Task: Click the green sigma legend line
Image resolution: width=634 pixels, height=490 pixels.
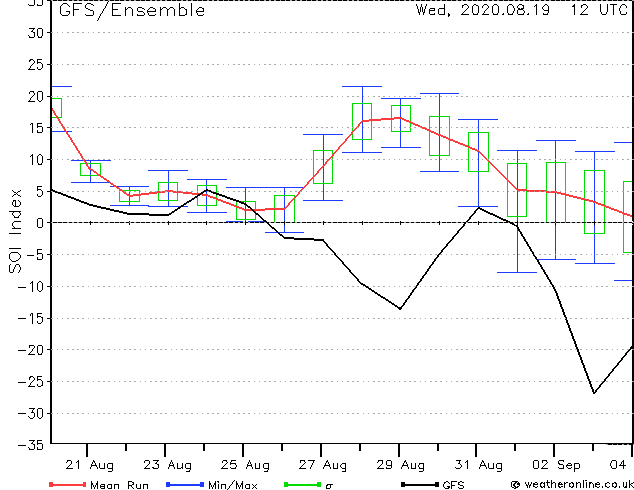Action: [x=302, y=484]
